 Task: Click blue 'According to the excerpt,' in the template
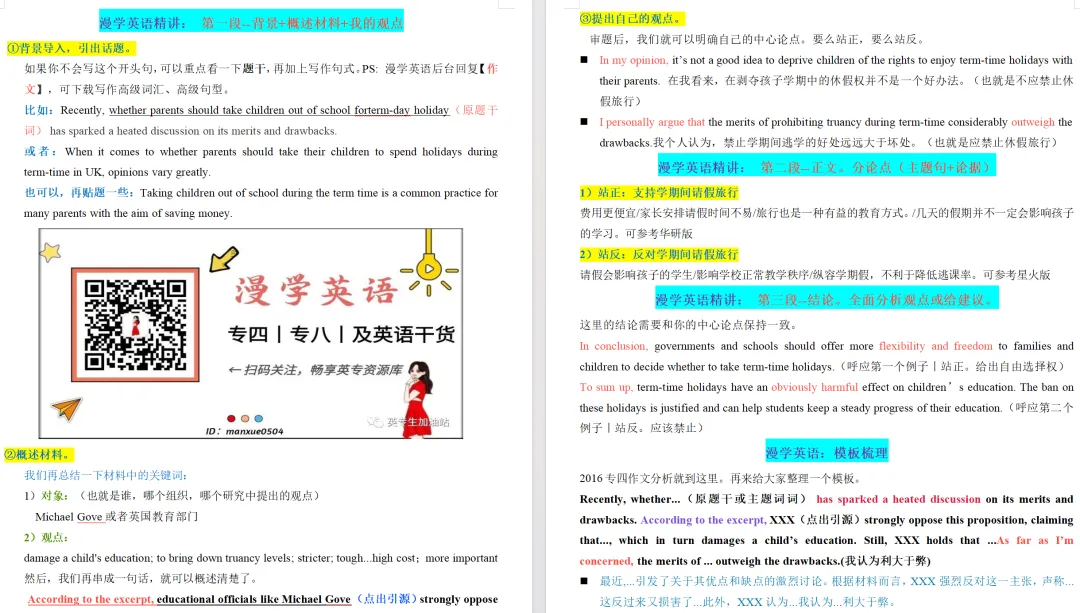(703, 519)
